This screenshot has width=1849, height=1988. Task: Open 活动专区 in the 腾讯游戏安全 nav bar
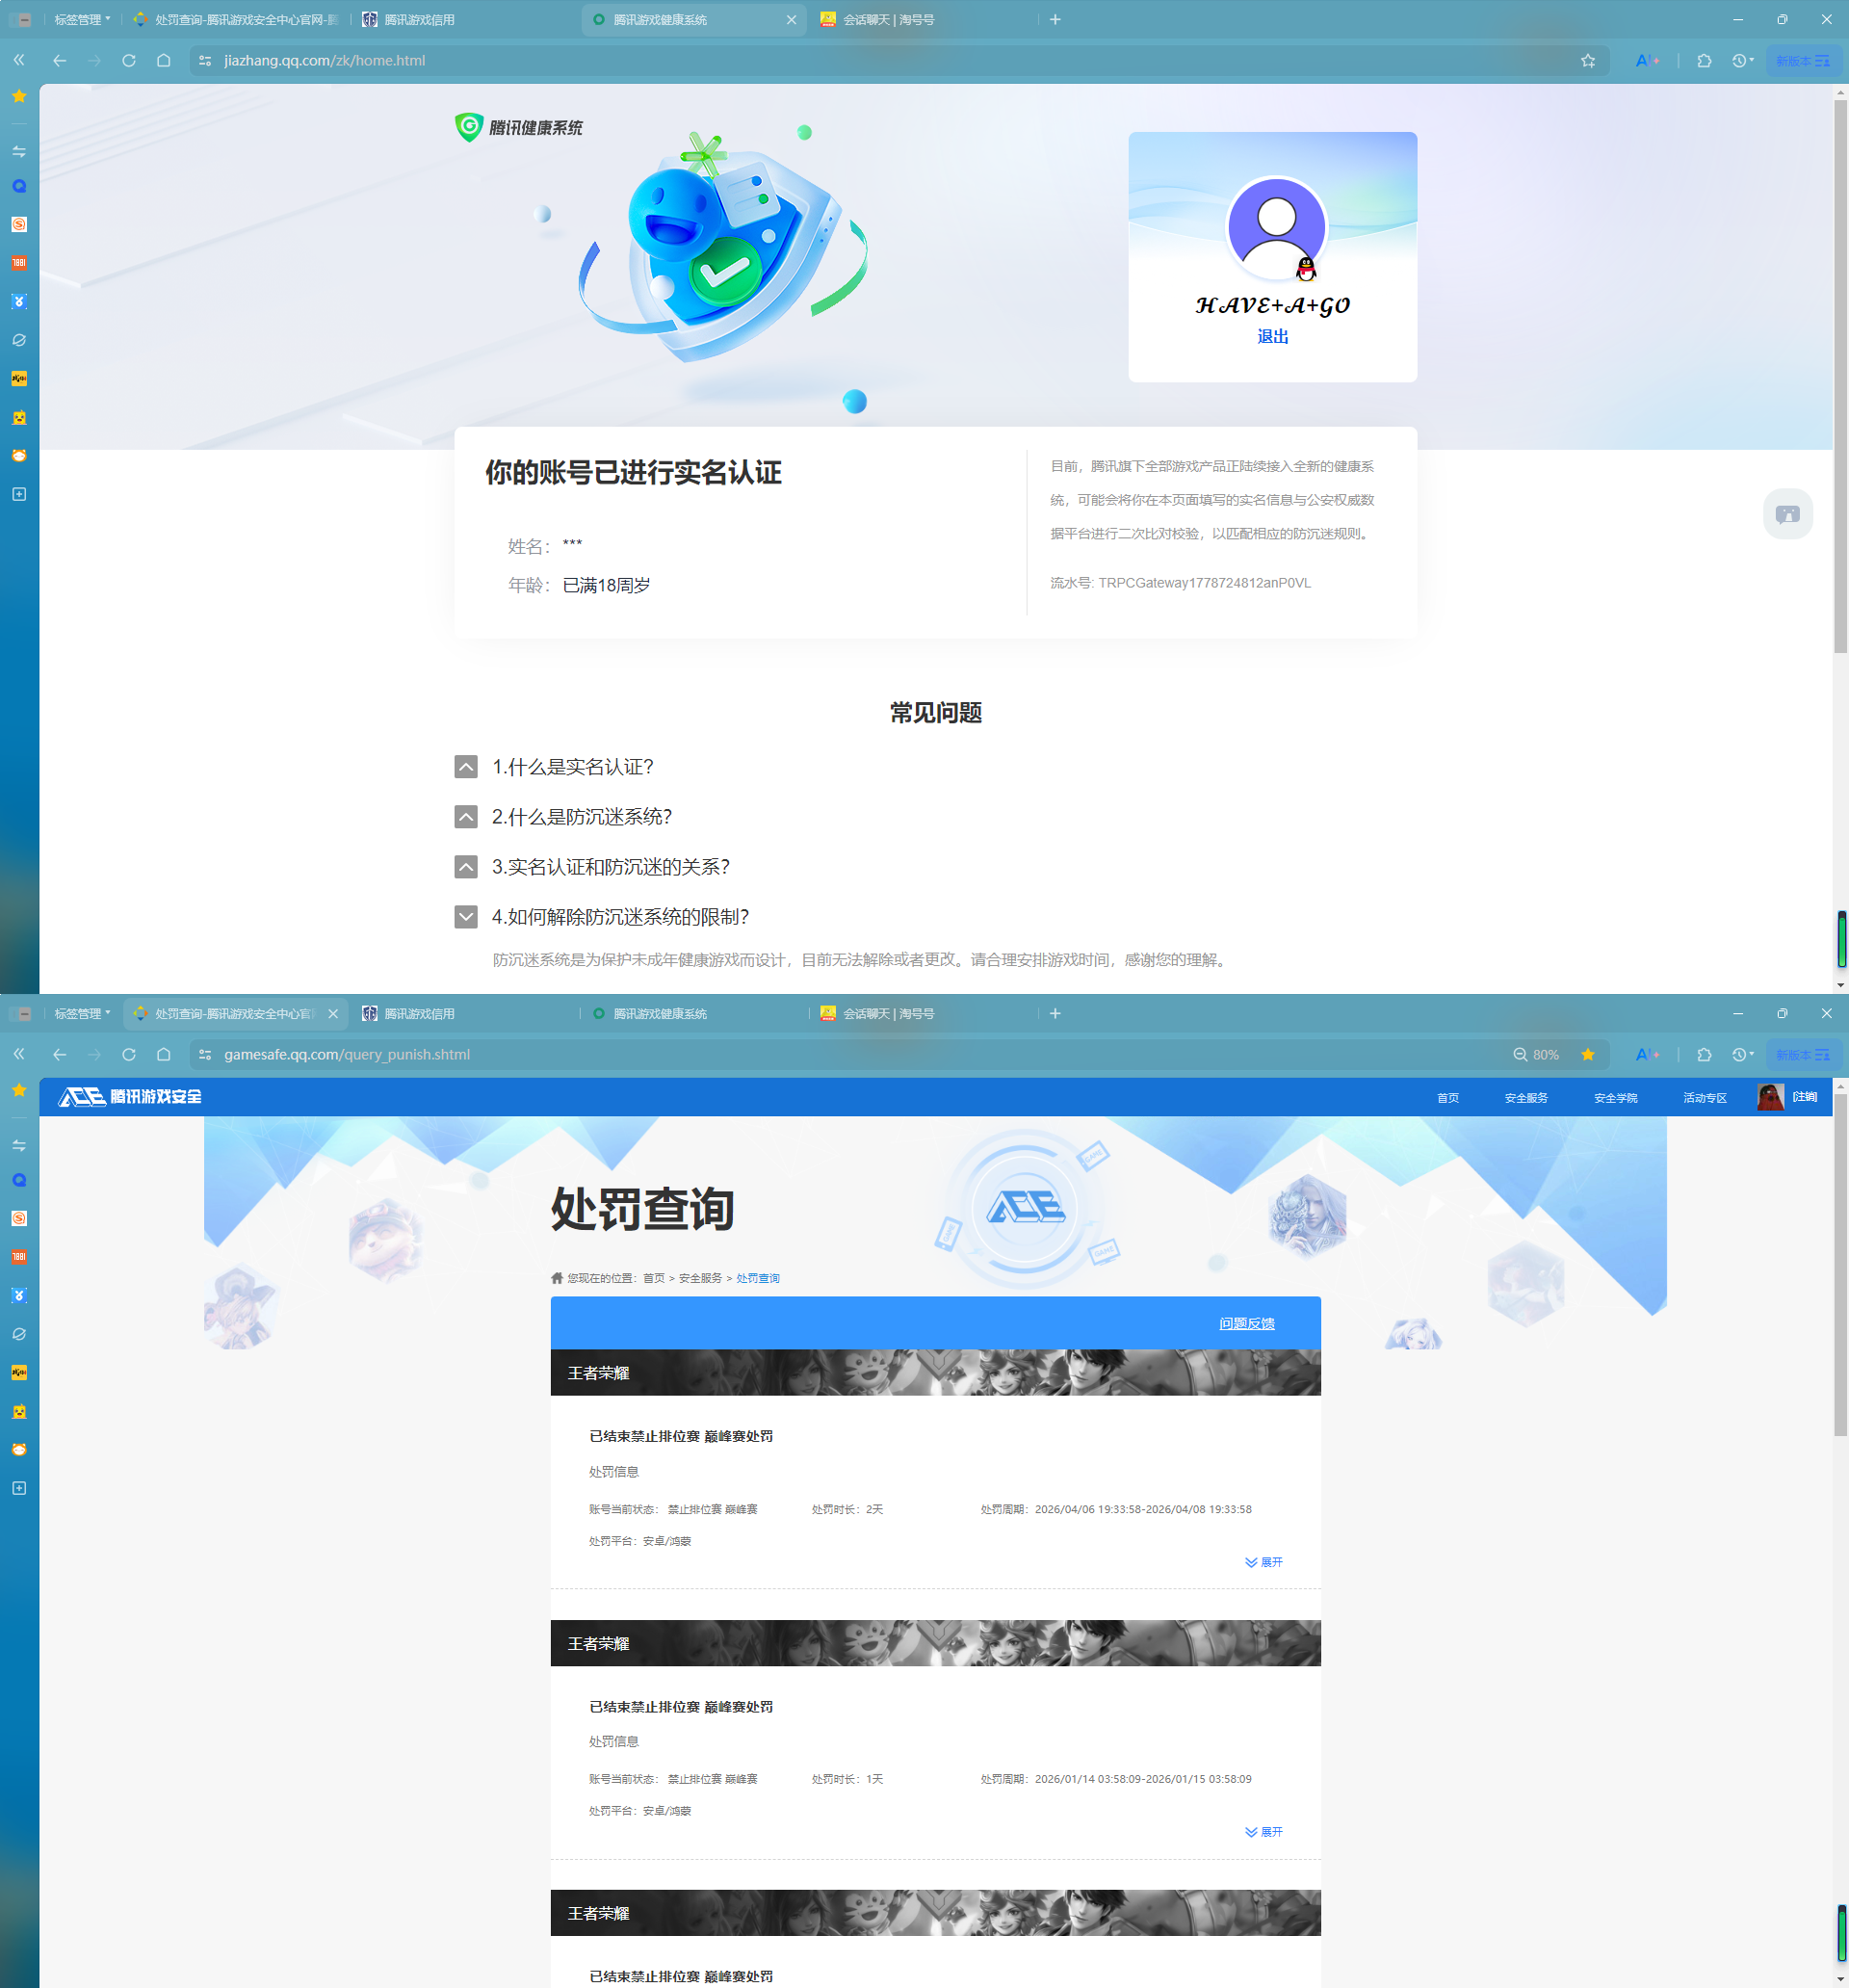coord(1705,1098)
